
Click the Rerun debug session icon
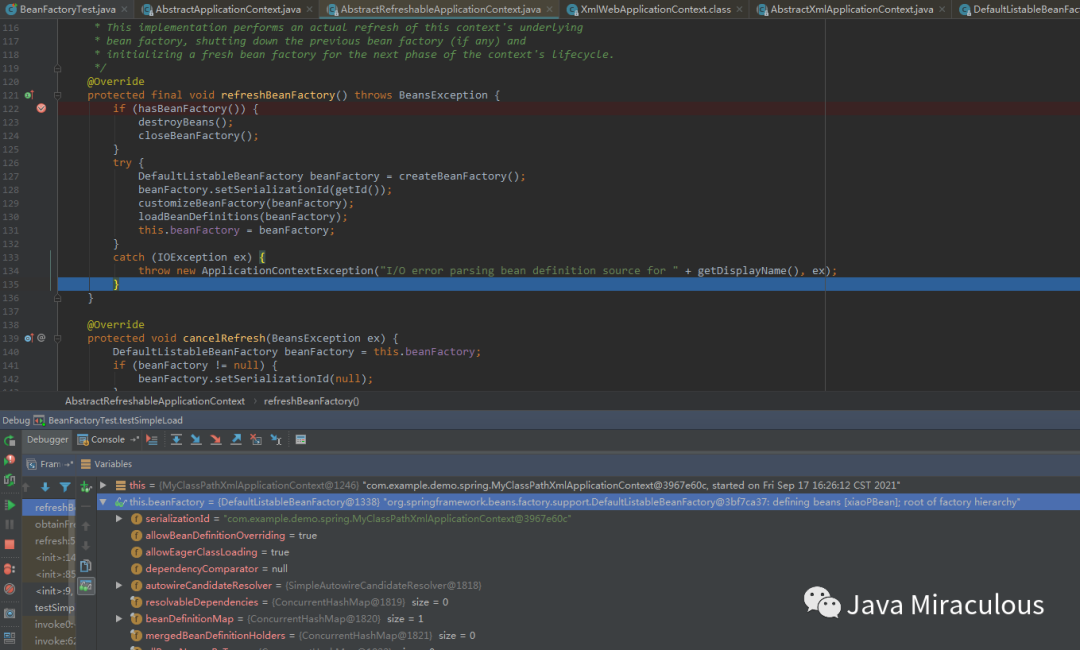tap(10, 441)
